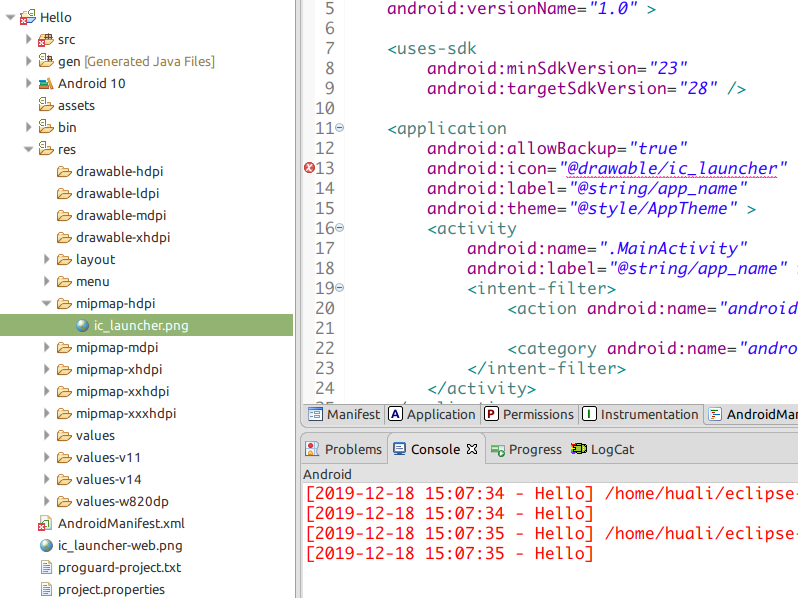Collapse the mipmap-hdpi folder

(x=46, y=303)
